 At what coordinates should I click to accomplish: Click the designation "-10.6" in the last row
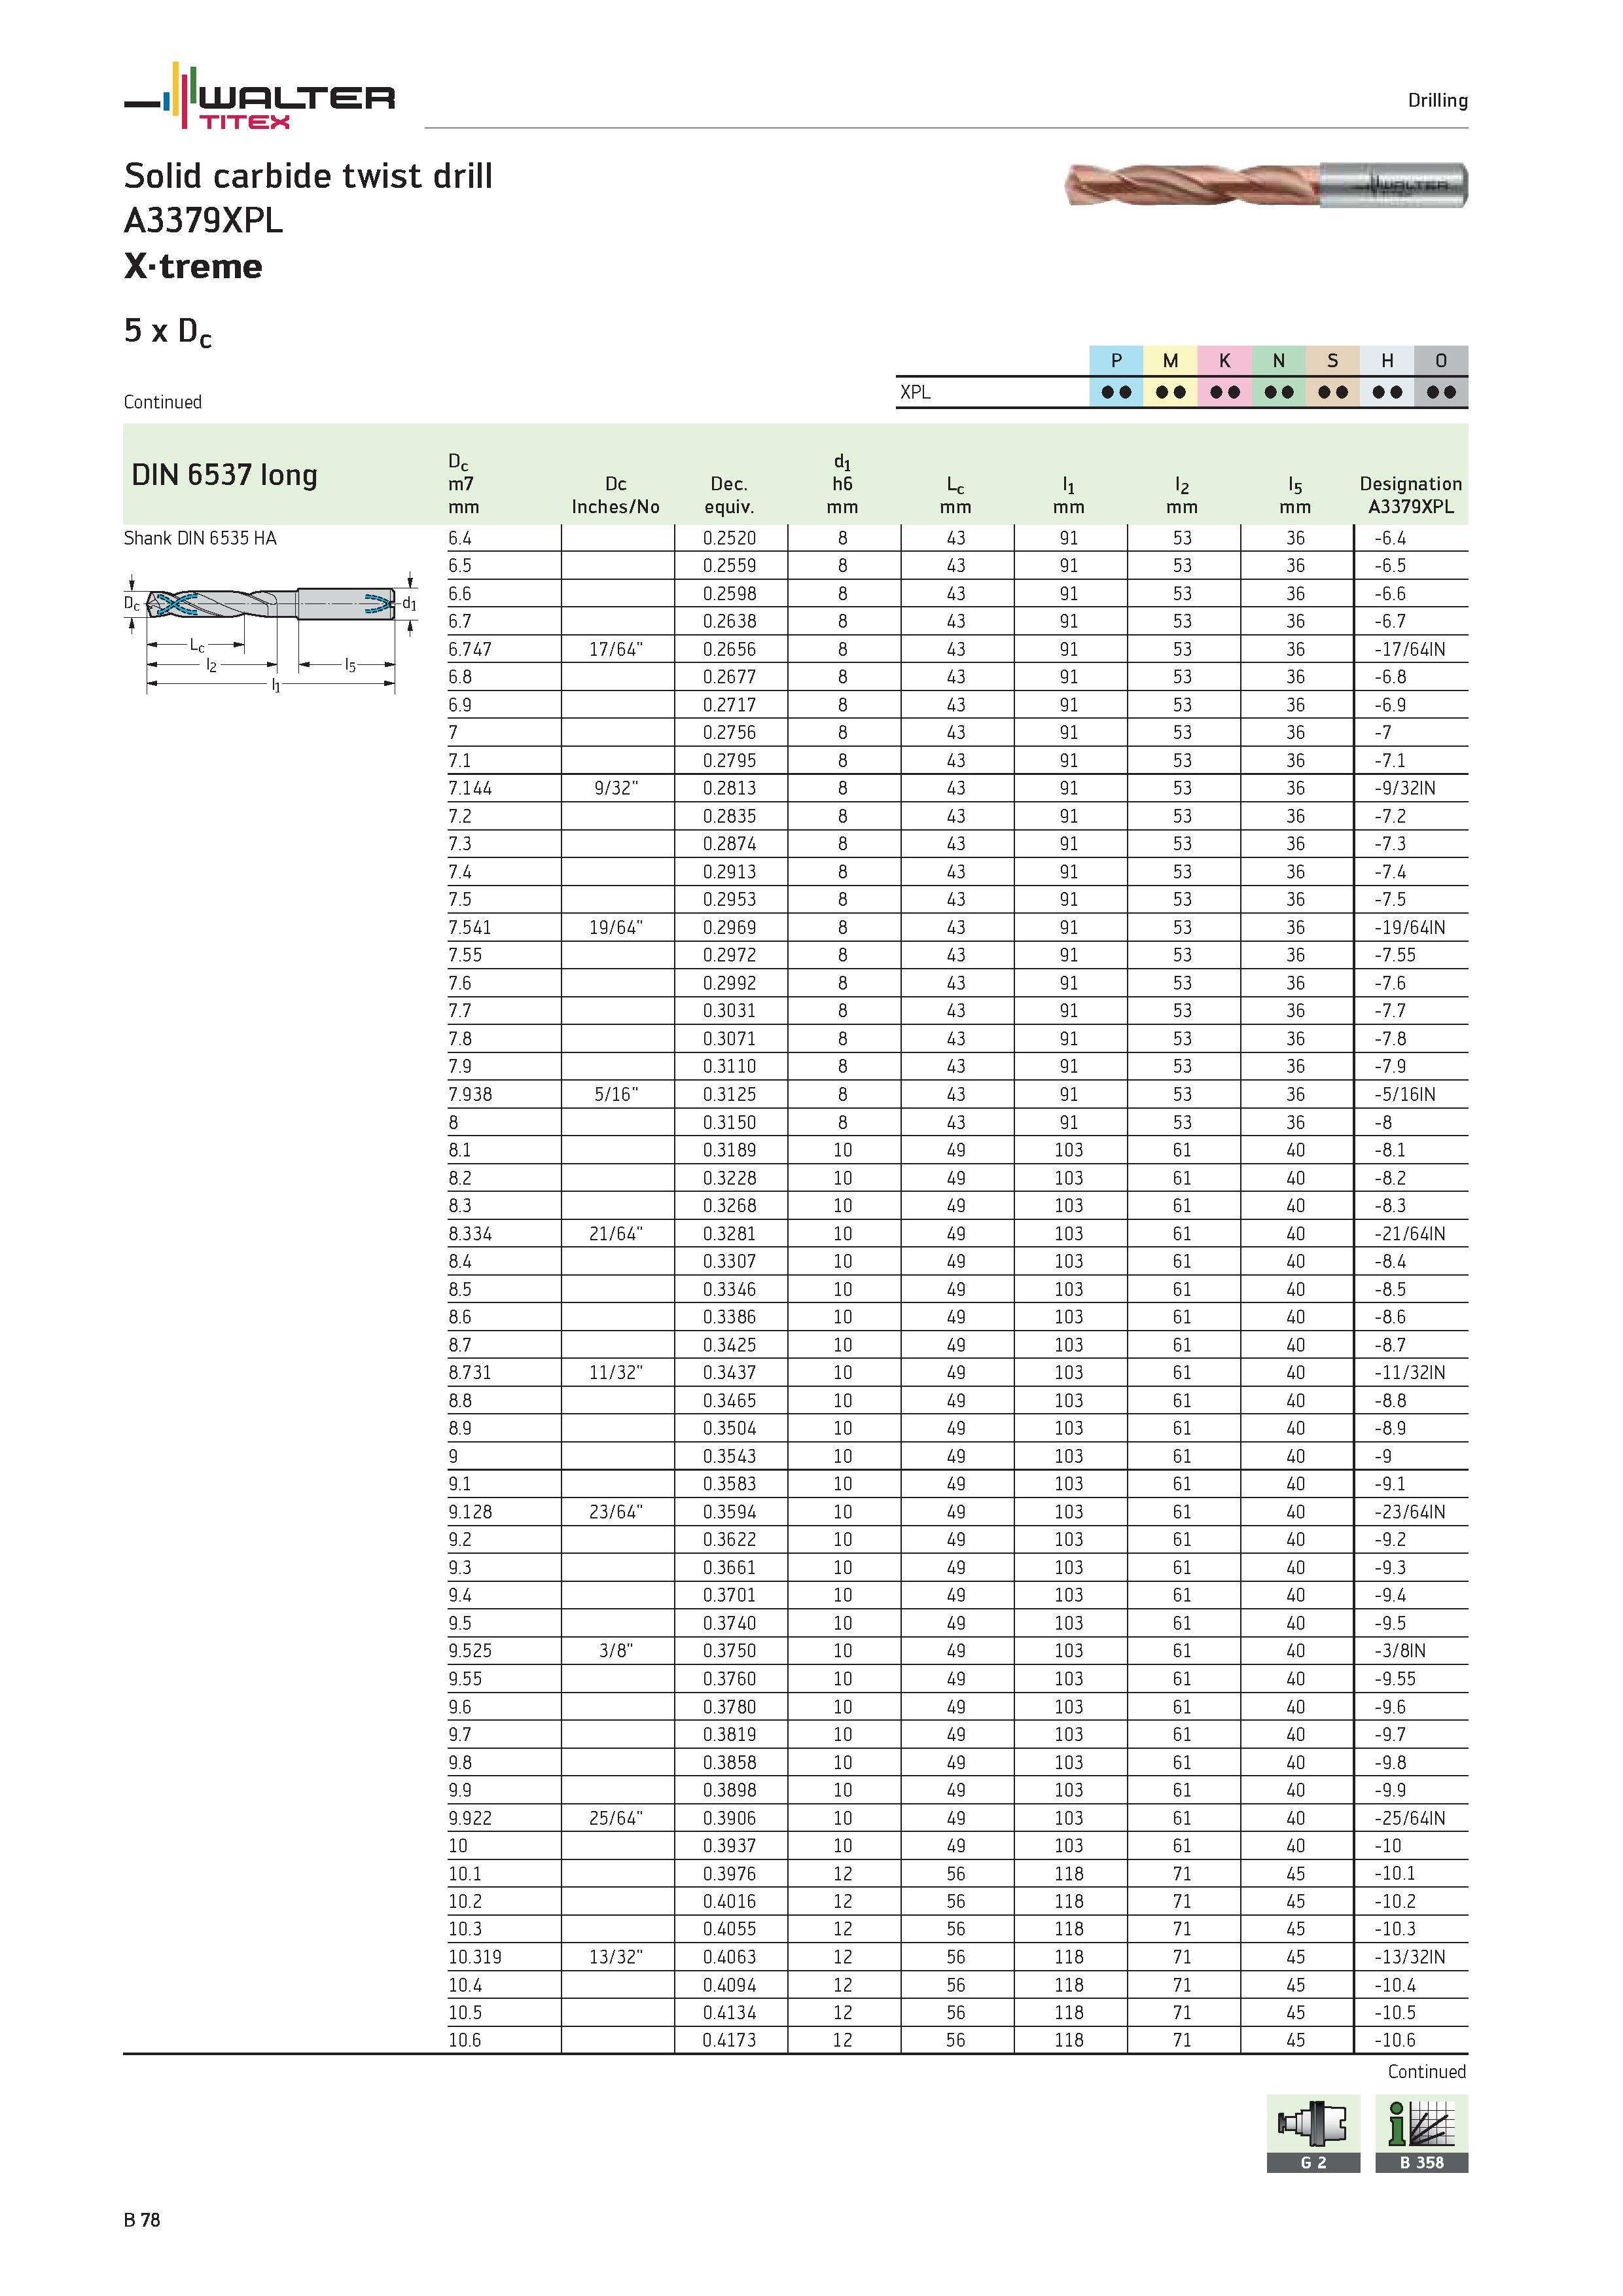(x=1394, y=2040)
